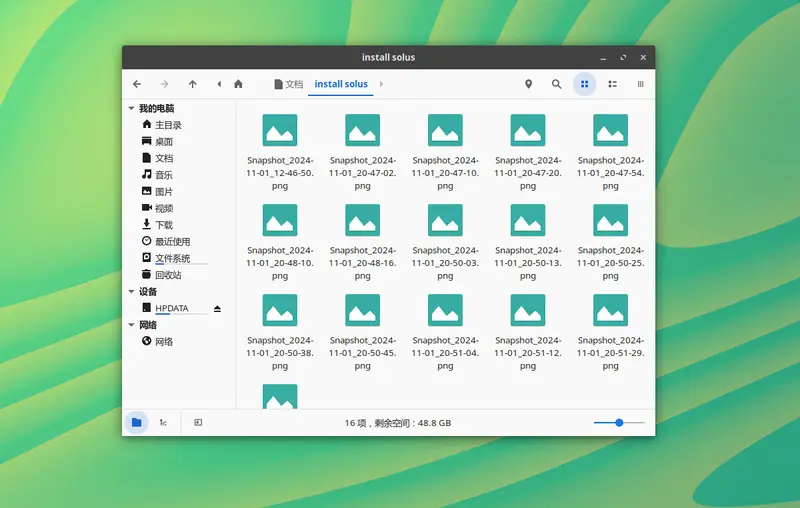Adjust the icon zoom slider
This screenshot has width=800, height=508.
[x=619, y=422]
